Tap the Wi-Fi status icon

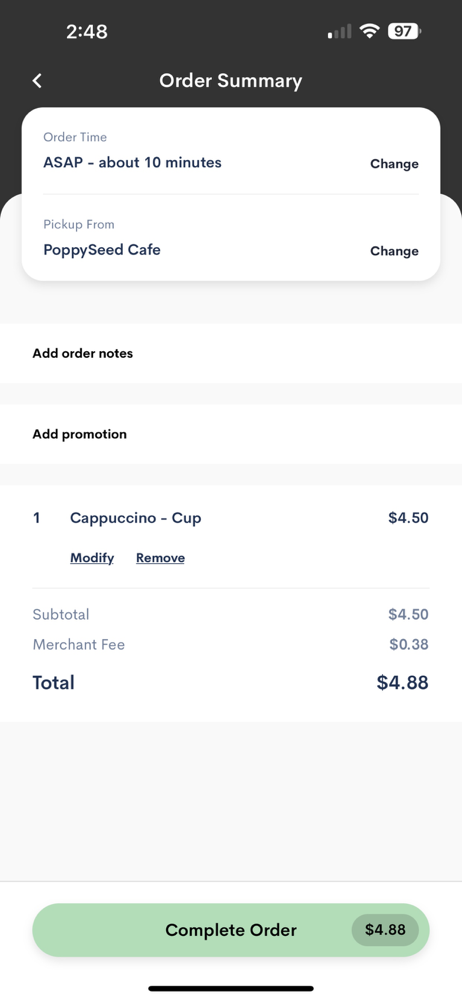[369, 31]
